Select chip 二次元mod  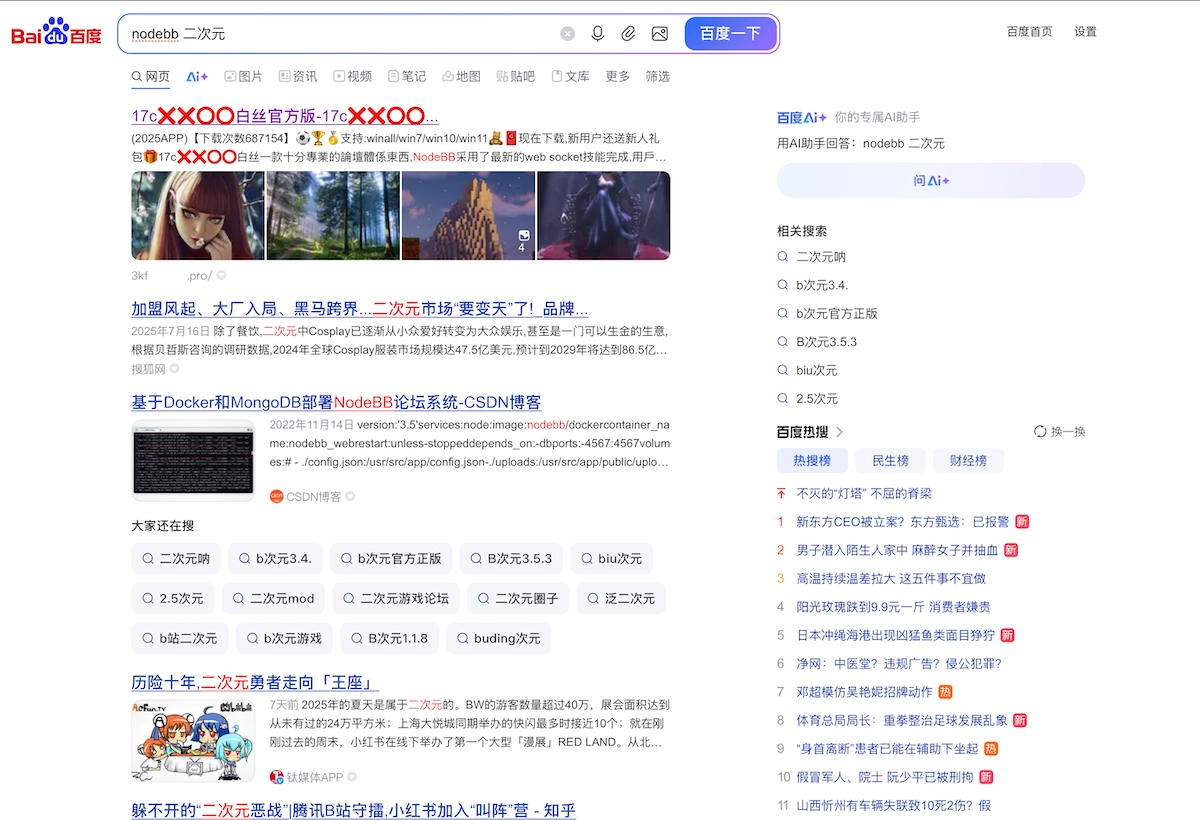pyautogui.click(x=273, y=599)
